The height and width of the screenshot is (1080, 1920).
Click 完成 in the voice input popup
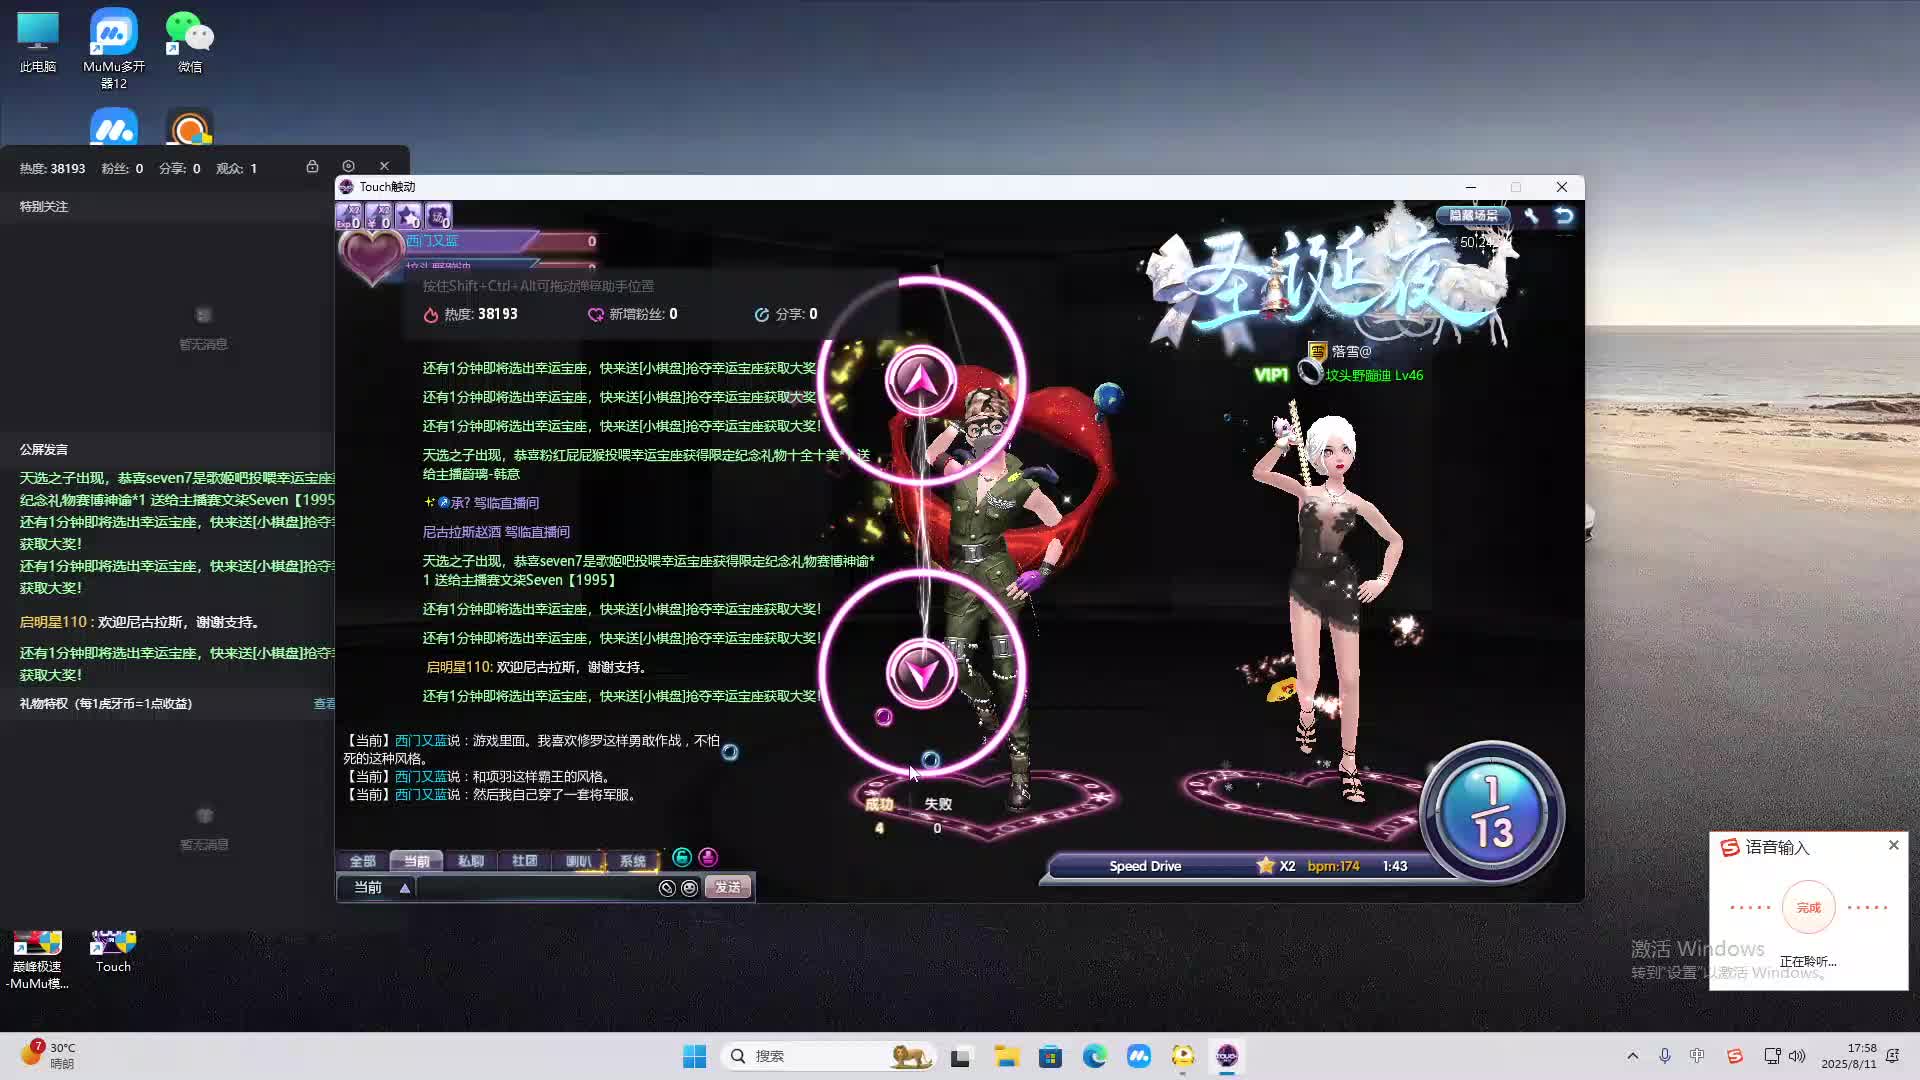pos(1808,908)
